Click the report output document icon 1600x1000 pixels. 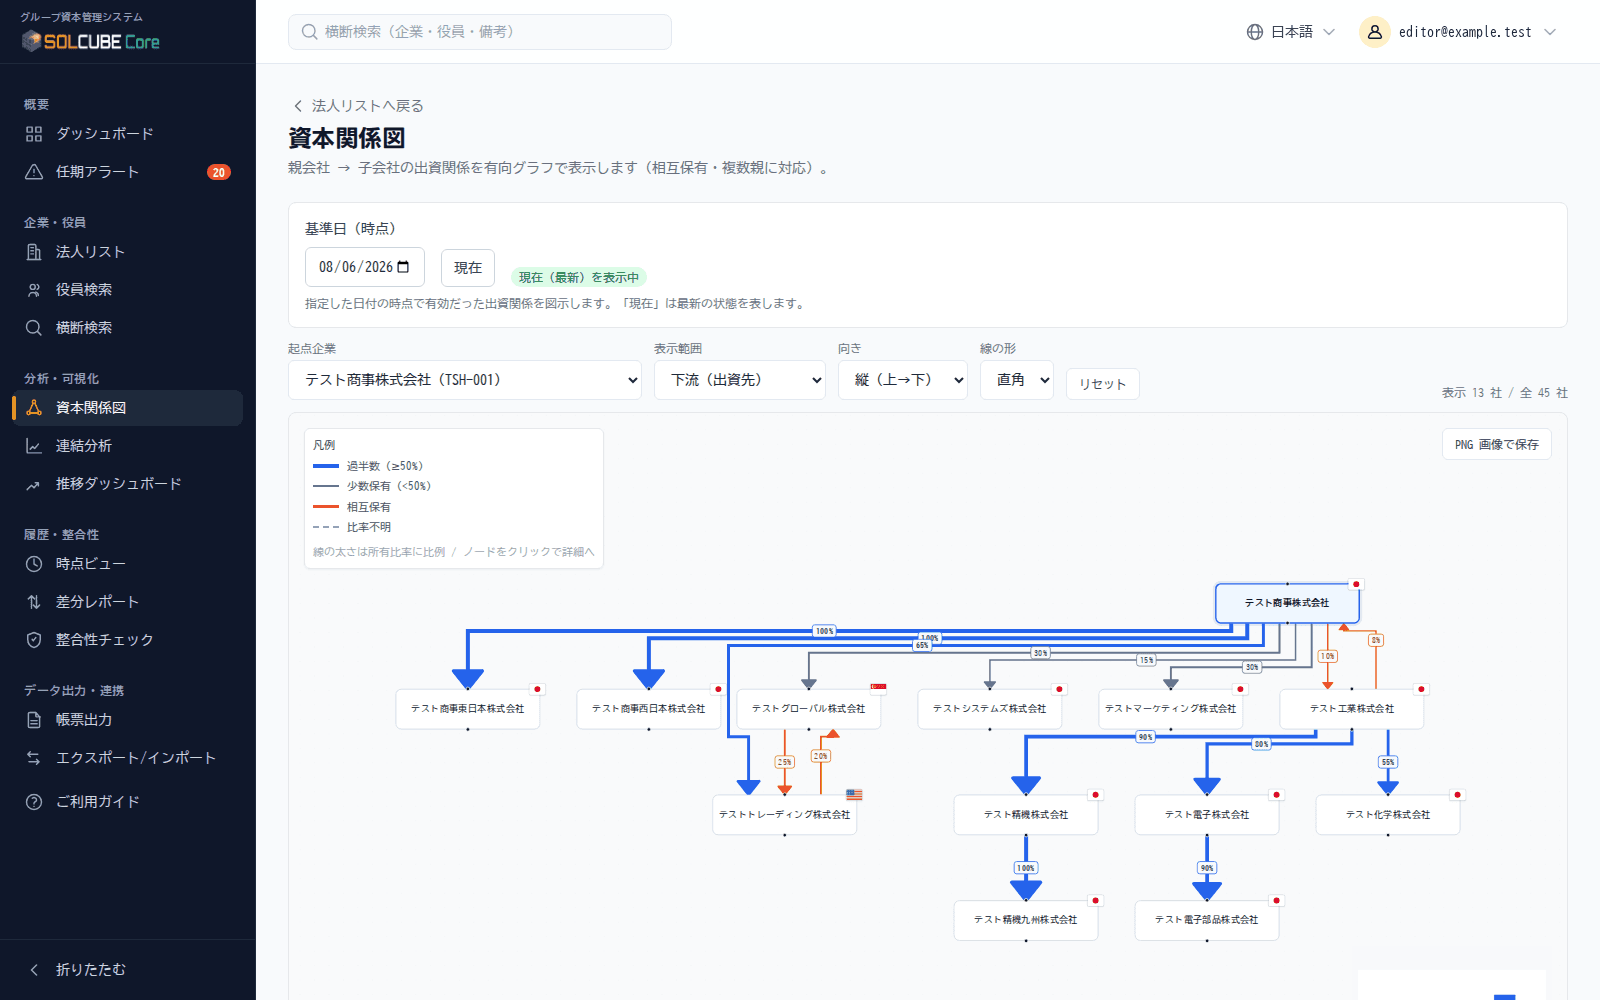(x=34, y=720)
